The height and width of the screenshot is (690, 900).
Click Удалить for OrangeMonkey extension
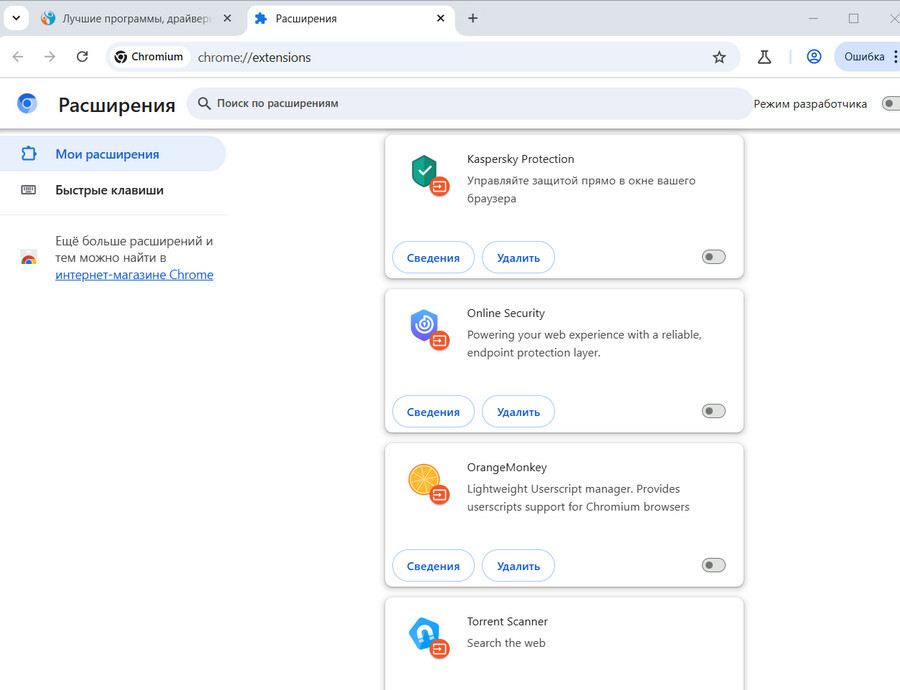coord(518,566)
